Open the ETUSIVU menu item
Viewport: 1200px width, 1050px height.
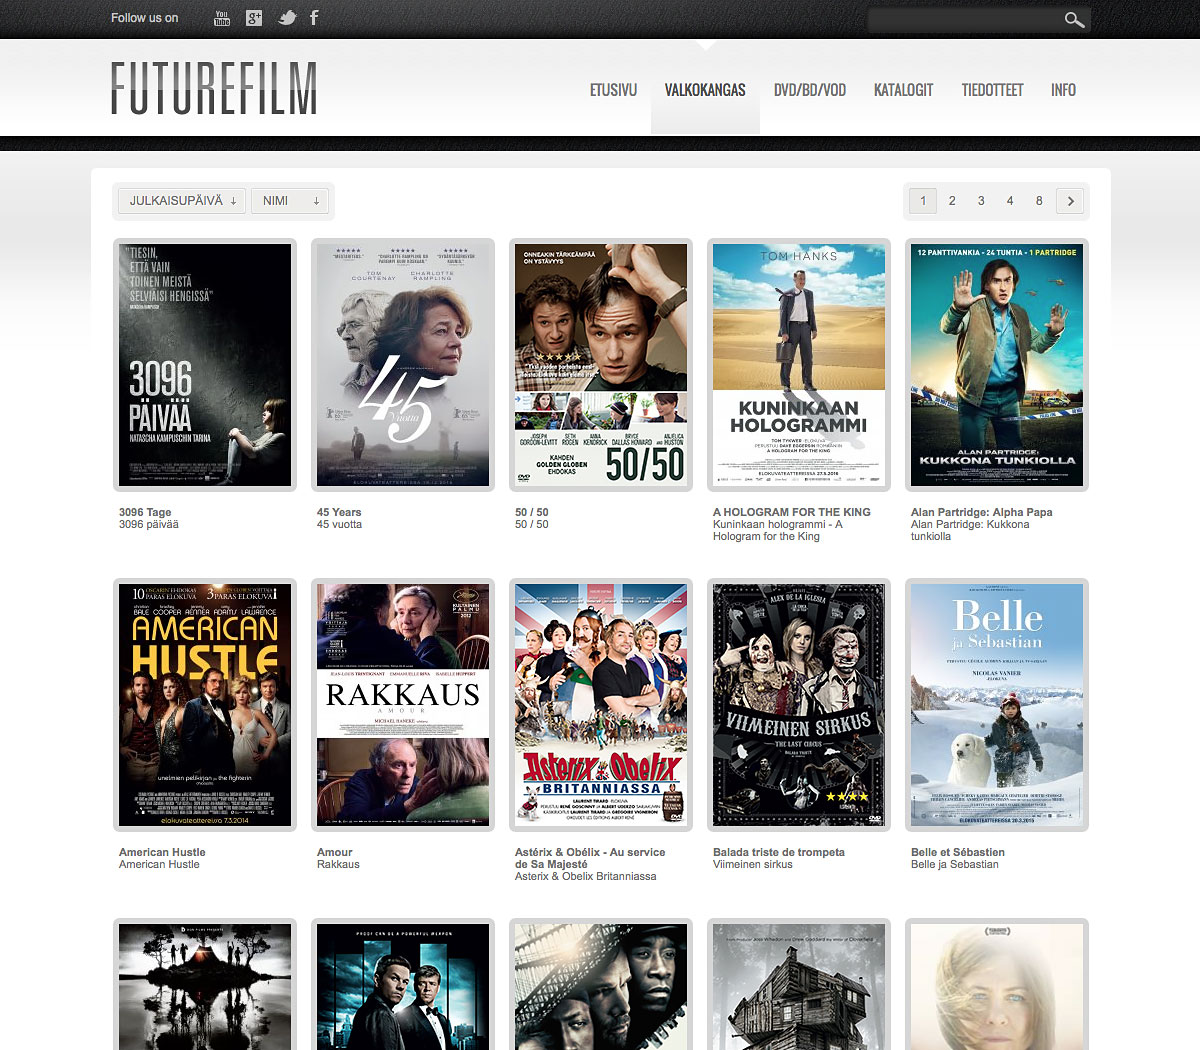(613, 90)
